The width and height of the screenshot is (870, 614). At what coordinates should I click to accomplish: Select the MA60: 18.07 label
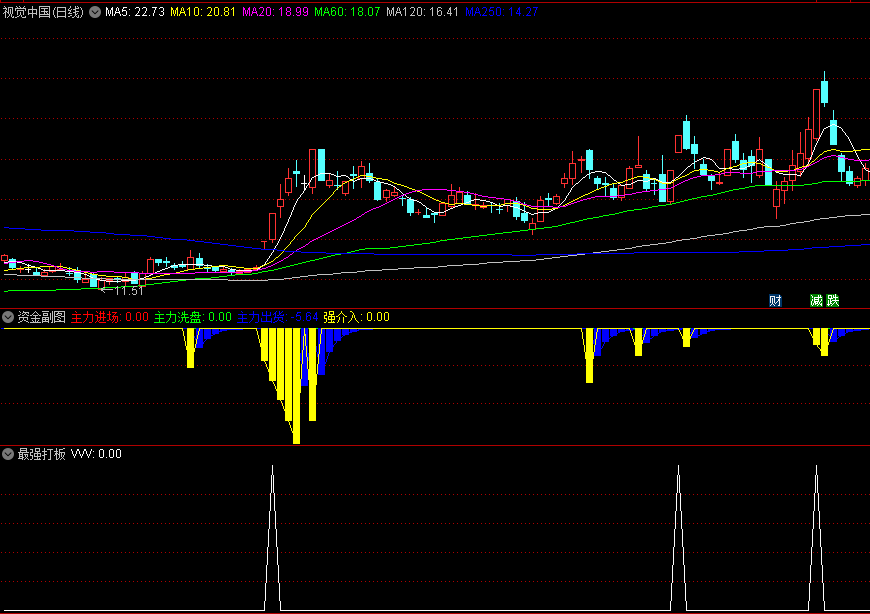click(x=347, y=12)
